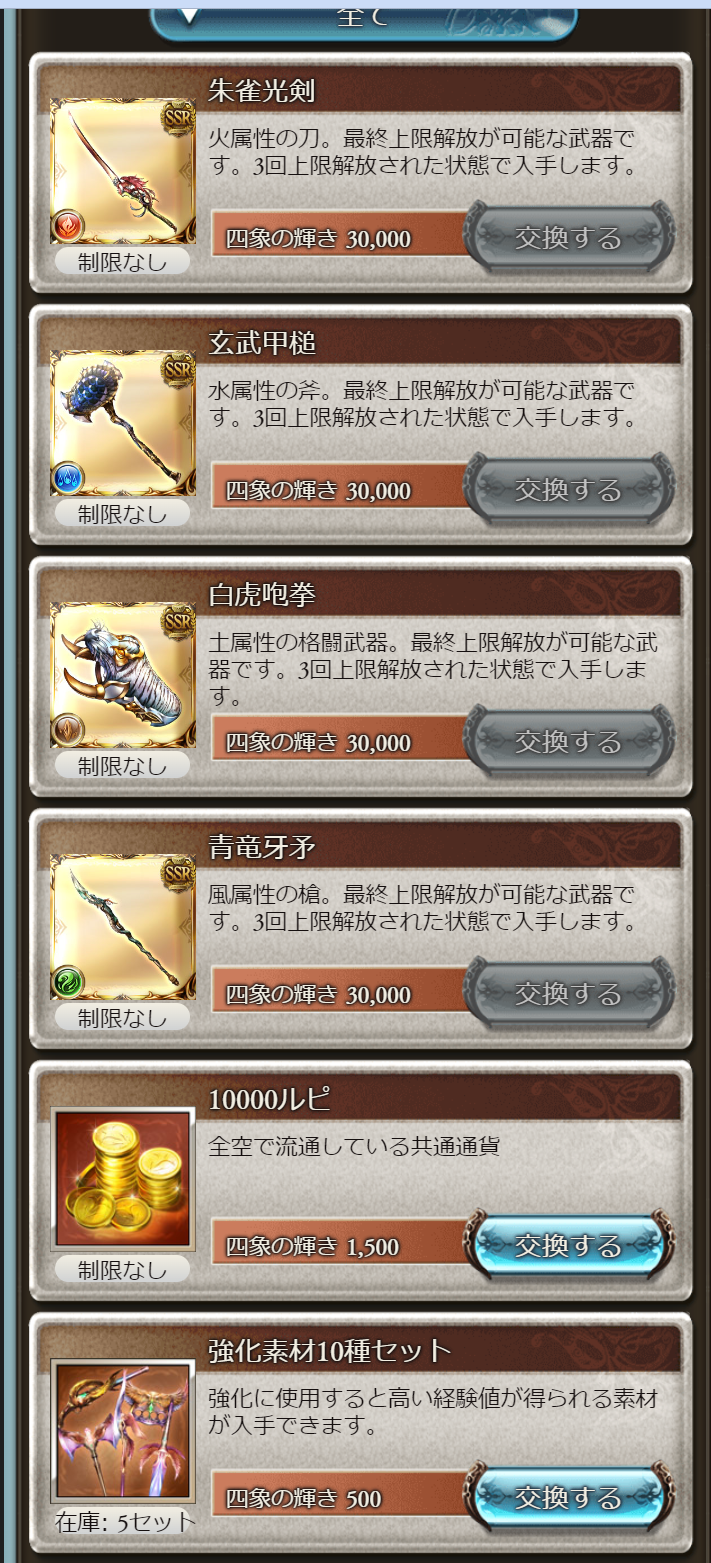This screenshot has width=711, height=1563.
Task: Click 交換する button for 青竜牙矛
Action: point(568,993)
